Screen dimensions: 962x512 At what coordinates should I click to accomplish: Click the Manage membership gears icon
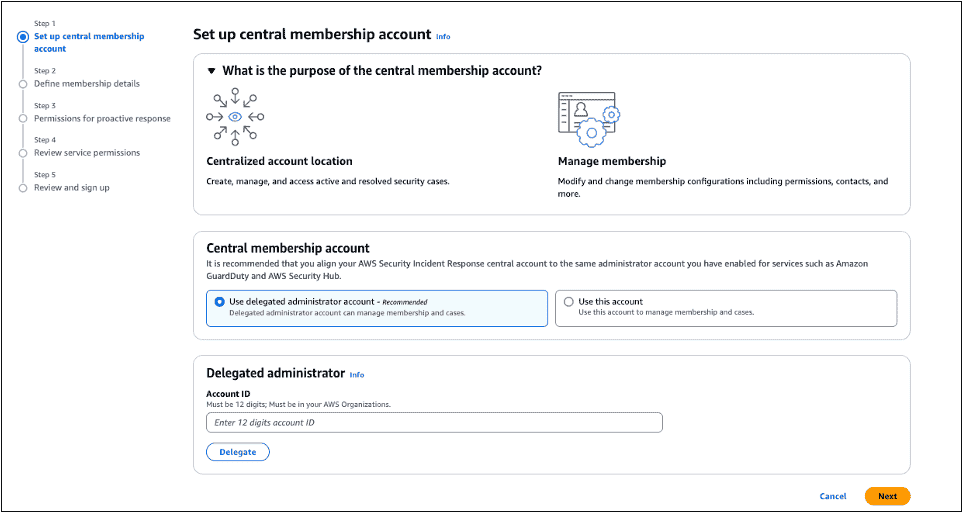[x=589, y=118]
